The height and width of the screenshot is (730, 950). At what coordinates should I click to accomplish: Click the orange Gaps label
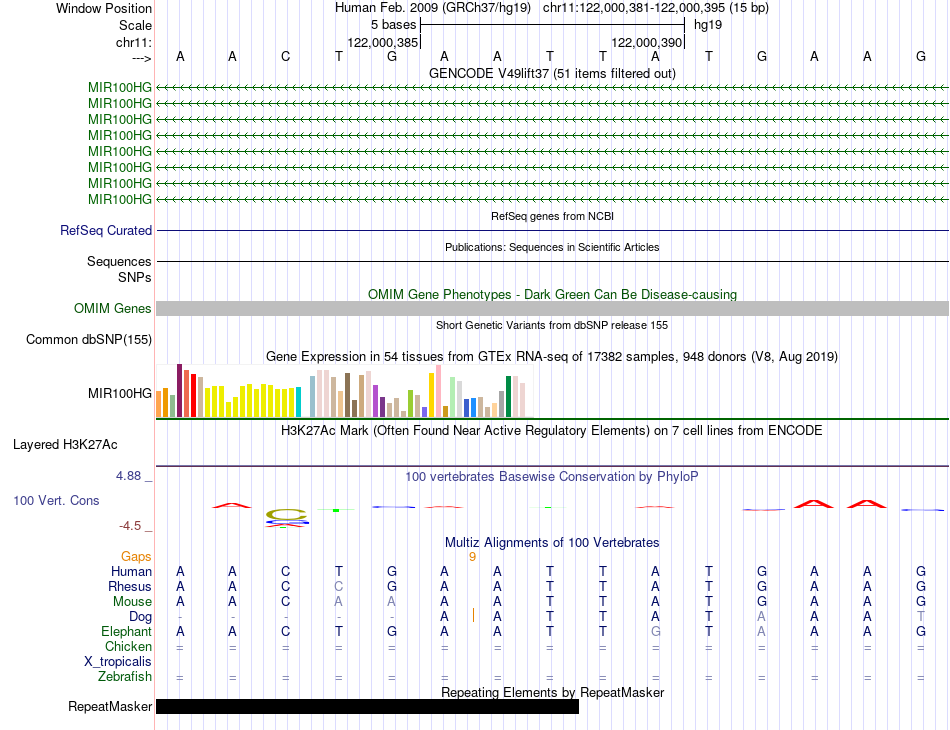pos(136,556)
